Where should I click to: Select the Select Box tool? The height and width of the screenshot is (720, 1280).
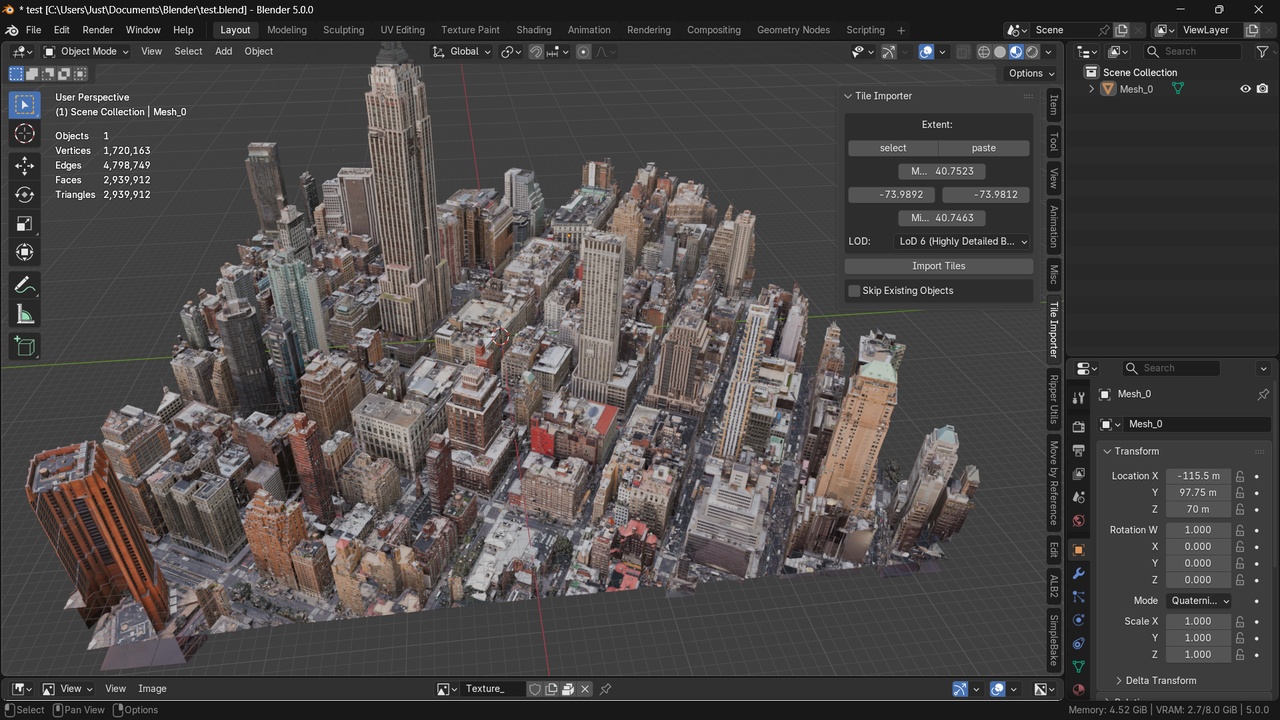click(x=25, y=104)
